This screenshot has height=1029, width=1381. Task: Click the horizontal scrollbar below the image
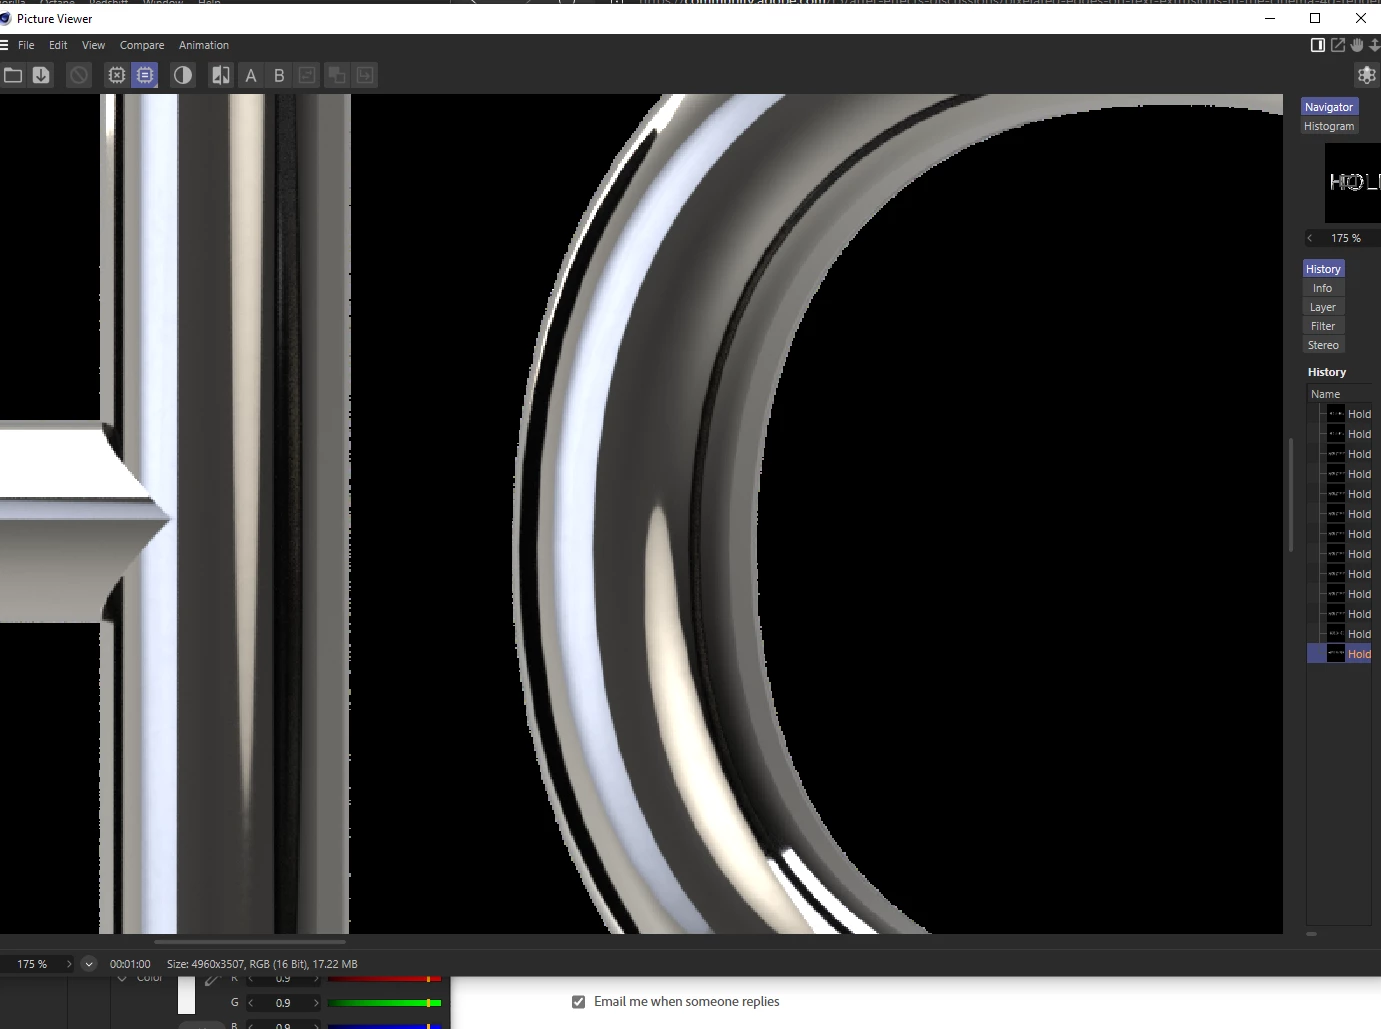pos(250,941)
